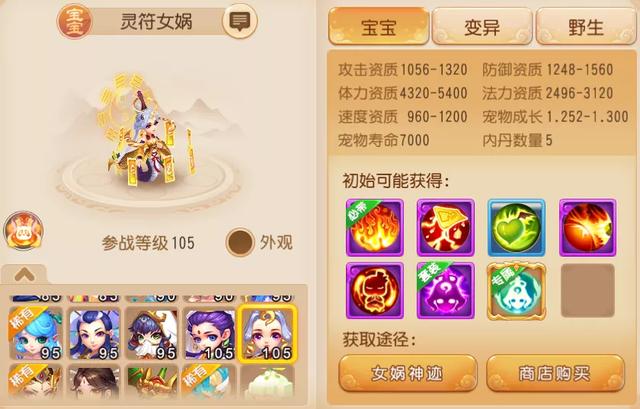Select the red talisman skill icon
Viewport: 640px width, 409px height.
[x=445, y=227]
